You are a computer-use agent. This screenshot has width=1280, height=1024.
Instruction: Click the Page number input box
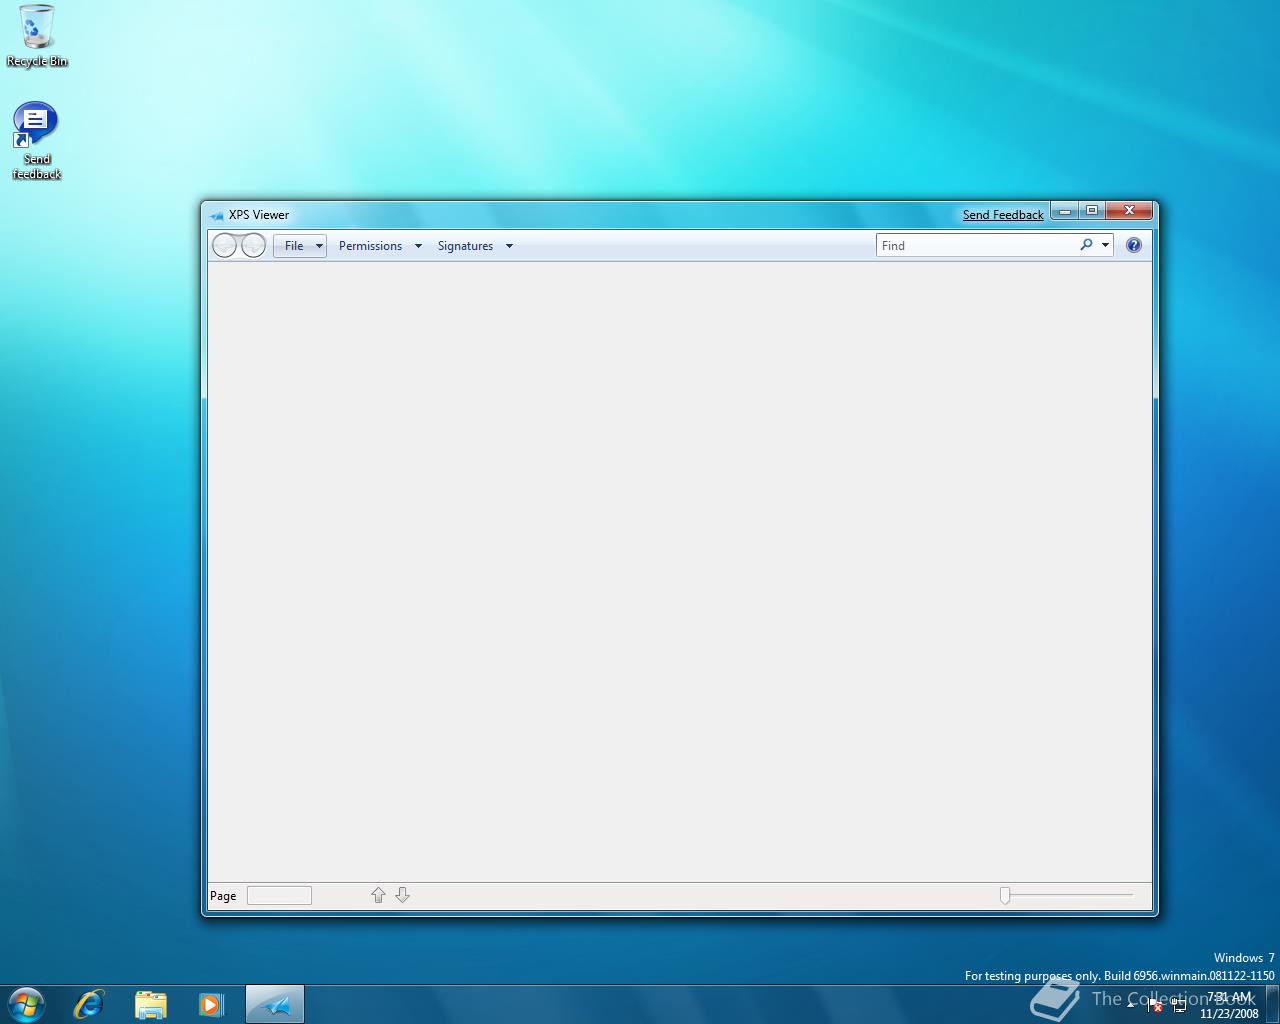tap(279, 896)
